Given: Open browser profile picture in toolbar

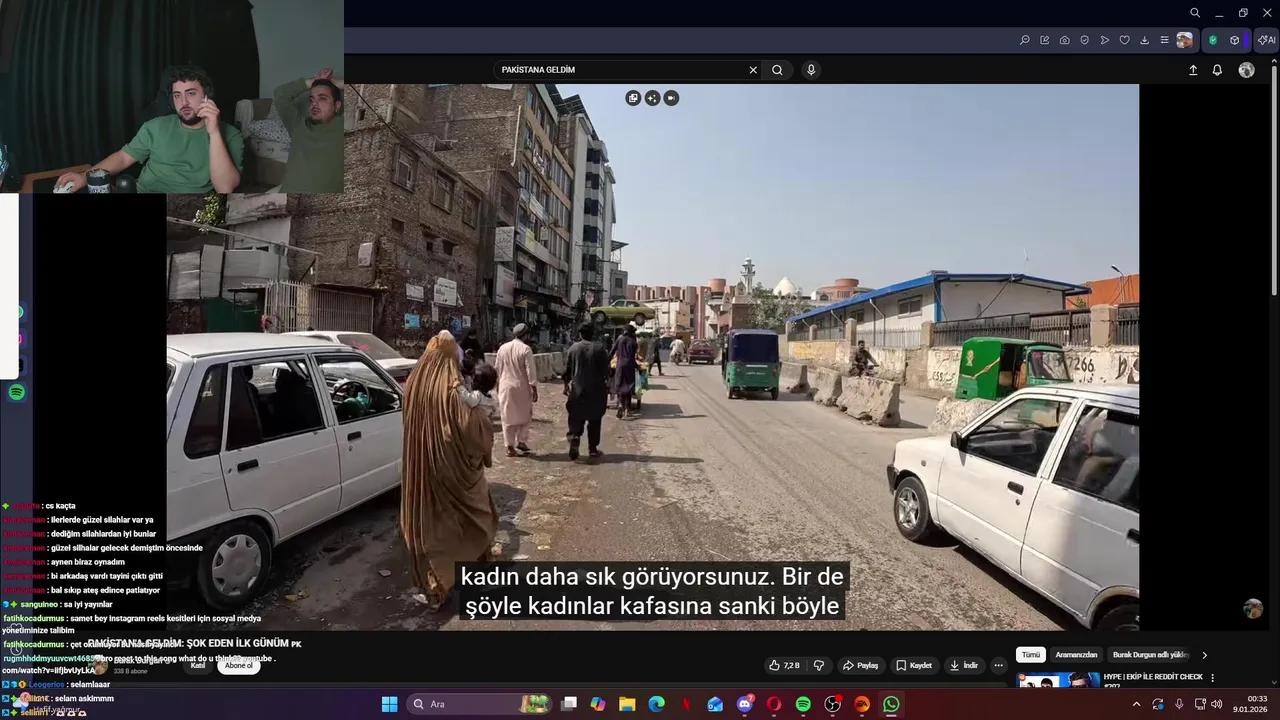Looking at the screenshot, I should click(1184, 40).
